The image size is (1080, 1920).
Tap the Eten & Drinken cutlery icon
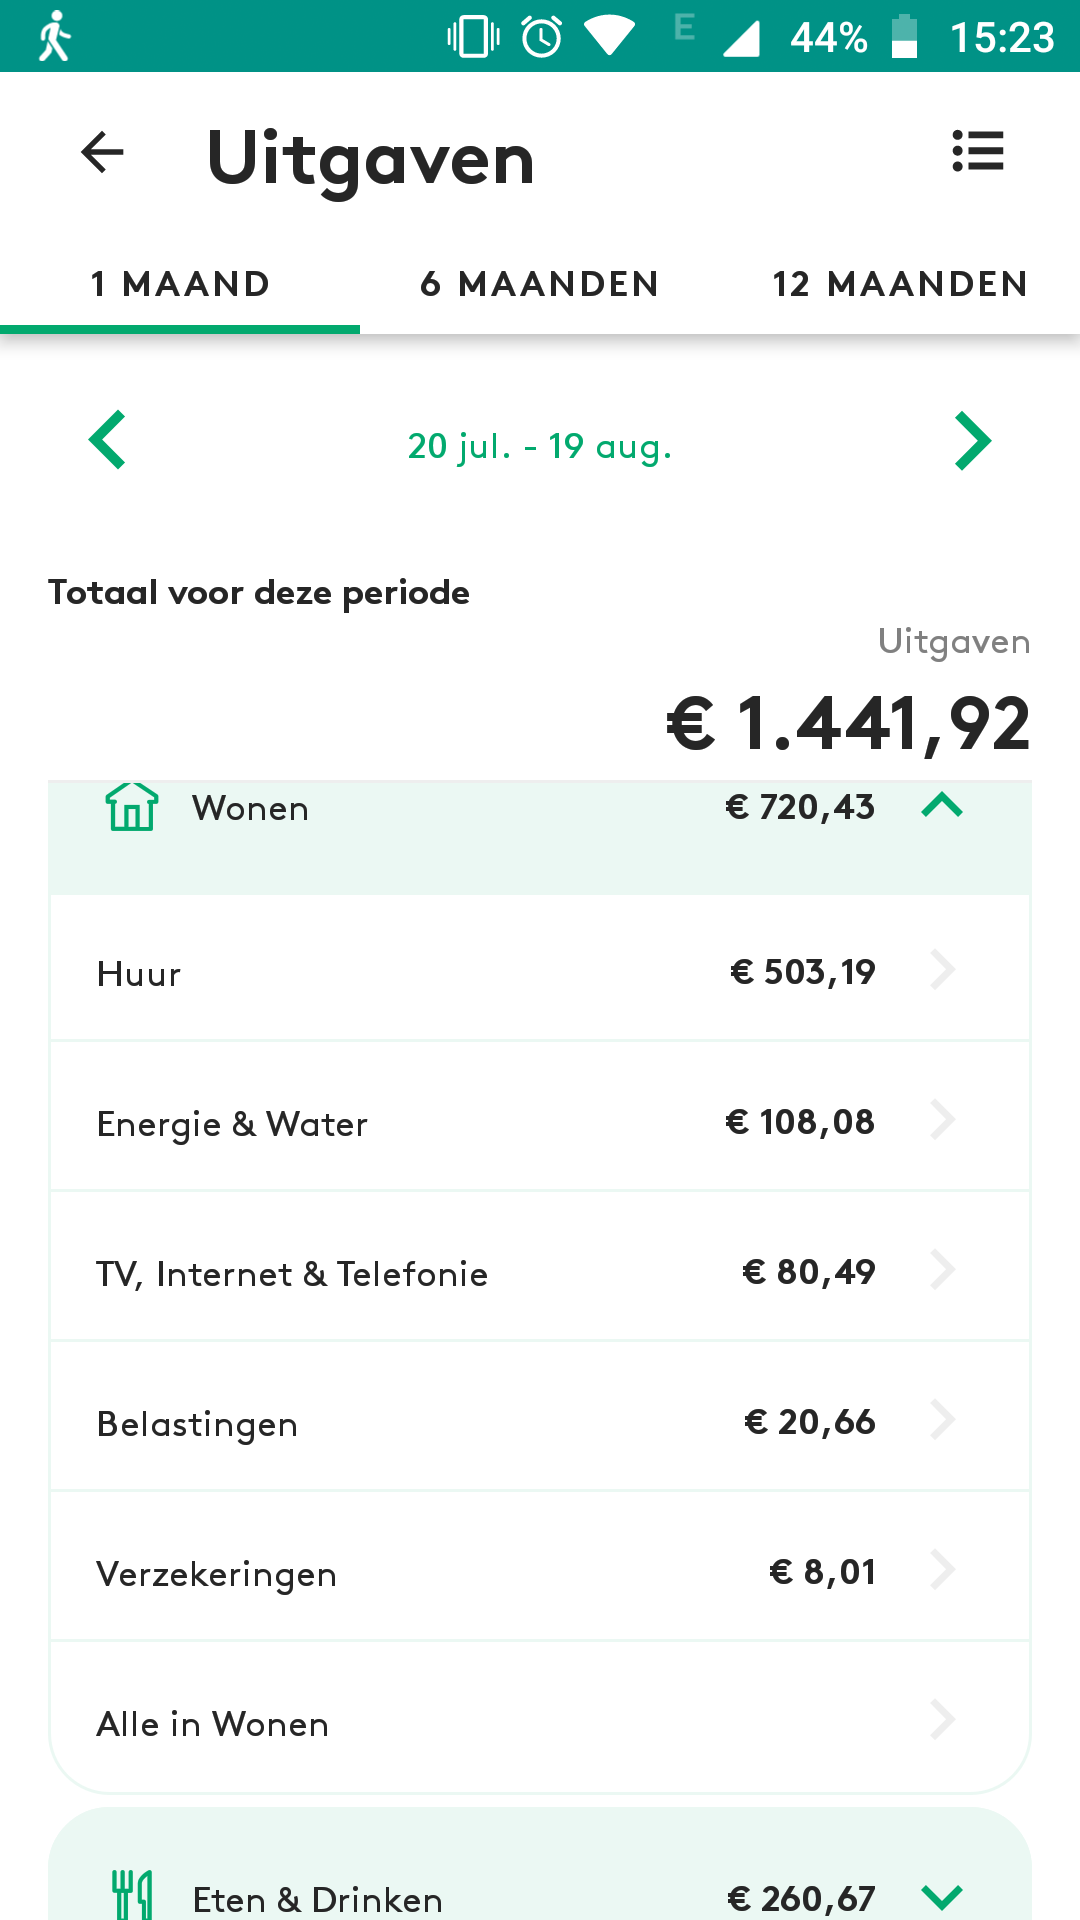click(132, 1895)
